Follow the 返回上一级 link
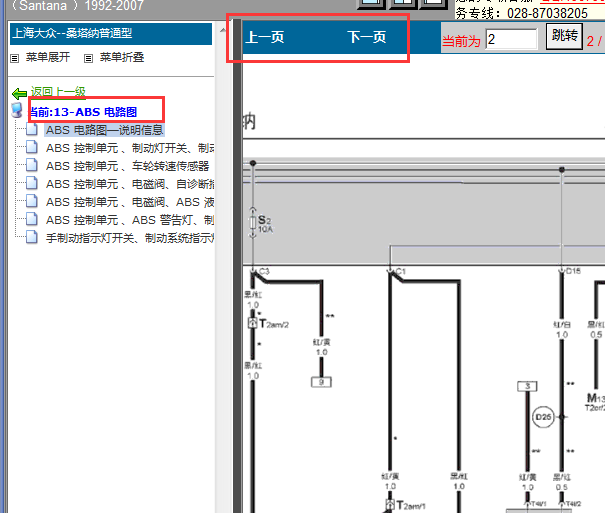The image size is (605, 513). pyautogui.click(x=58, y=92)
